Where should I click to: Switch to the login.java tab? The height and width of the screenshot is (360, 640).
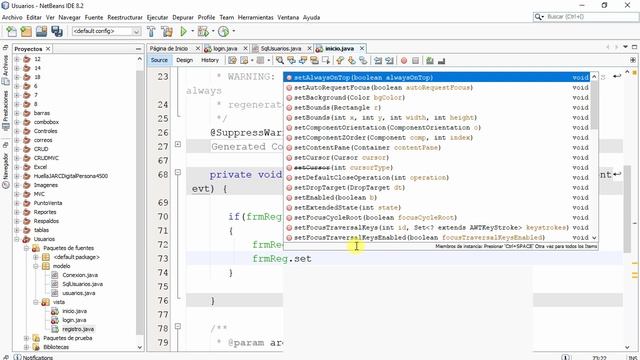[225, 49]
